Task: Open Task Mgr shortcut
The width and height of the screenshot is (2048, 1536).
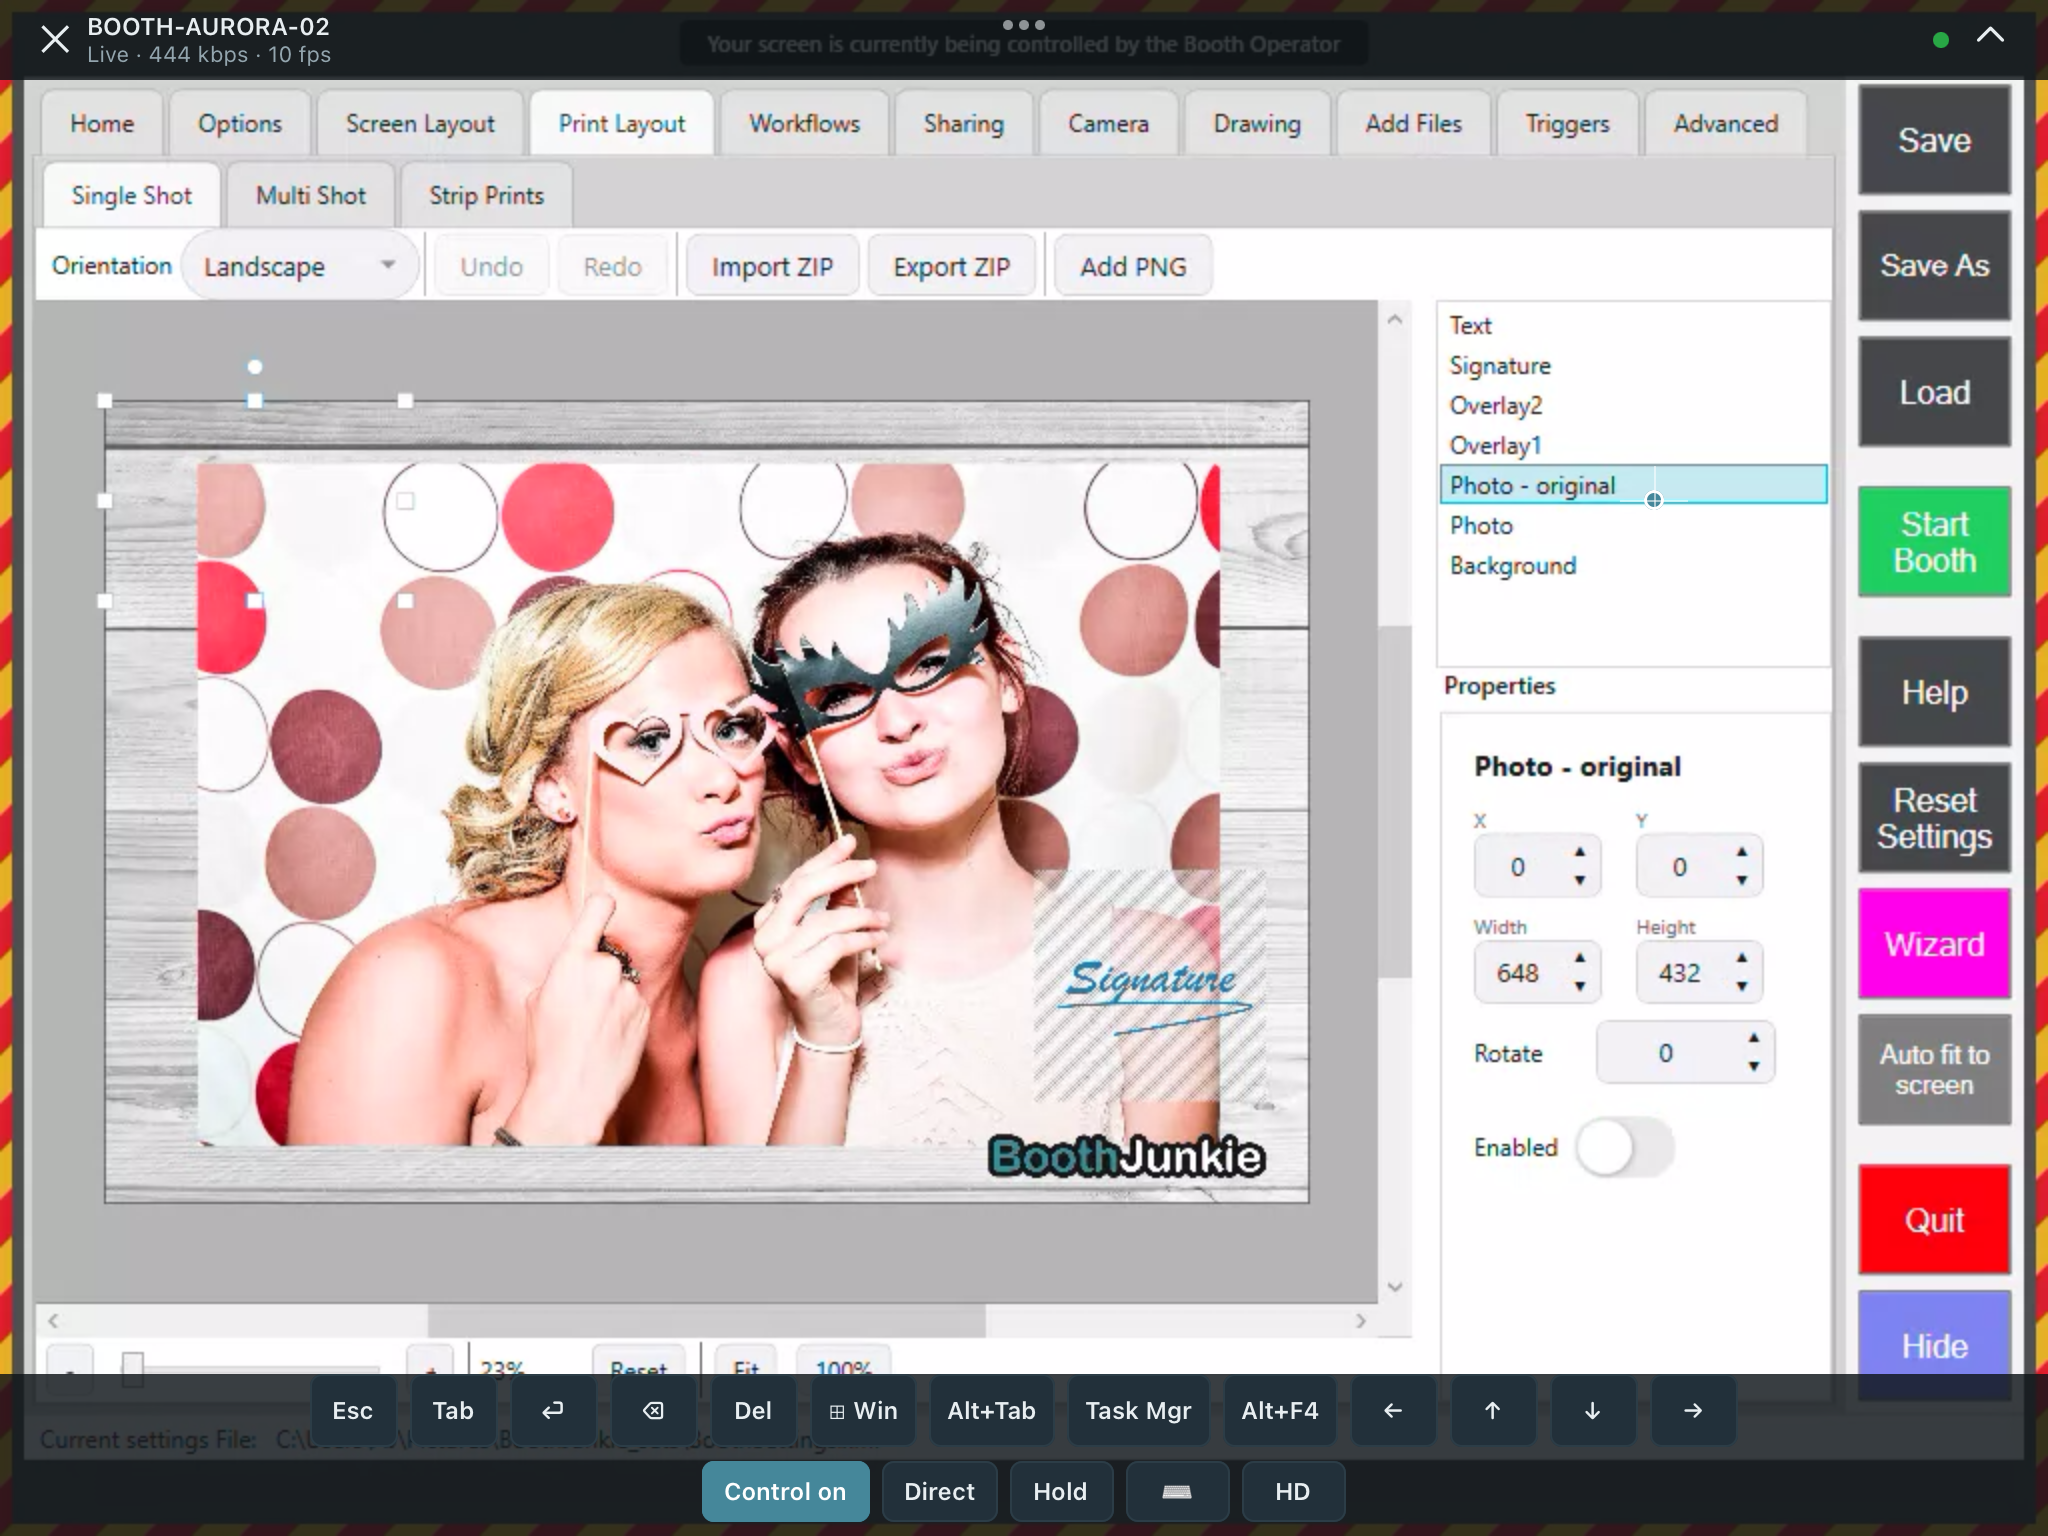Action: [1138, 1410]
